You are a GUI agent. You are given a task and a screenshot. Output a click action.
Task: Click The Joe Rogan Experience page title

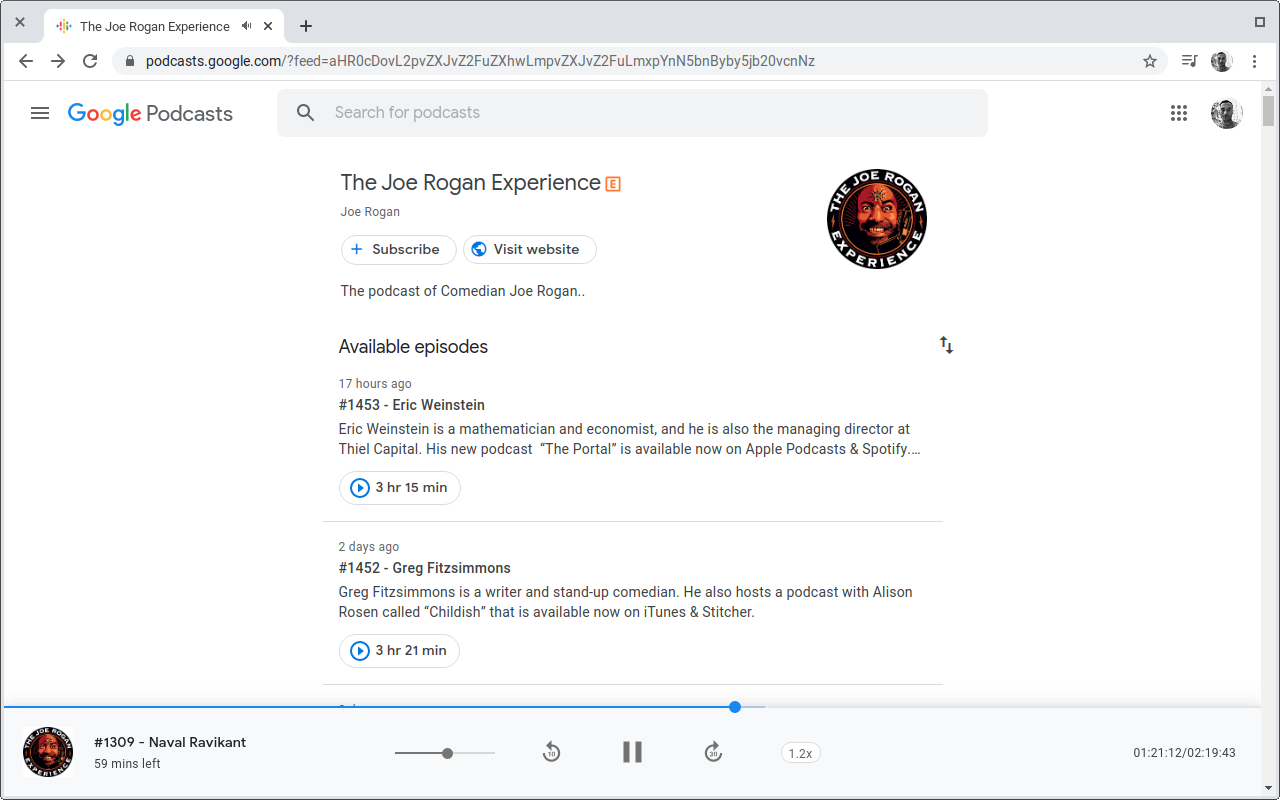470,183
